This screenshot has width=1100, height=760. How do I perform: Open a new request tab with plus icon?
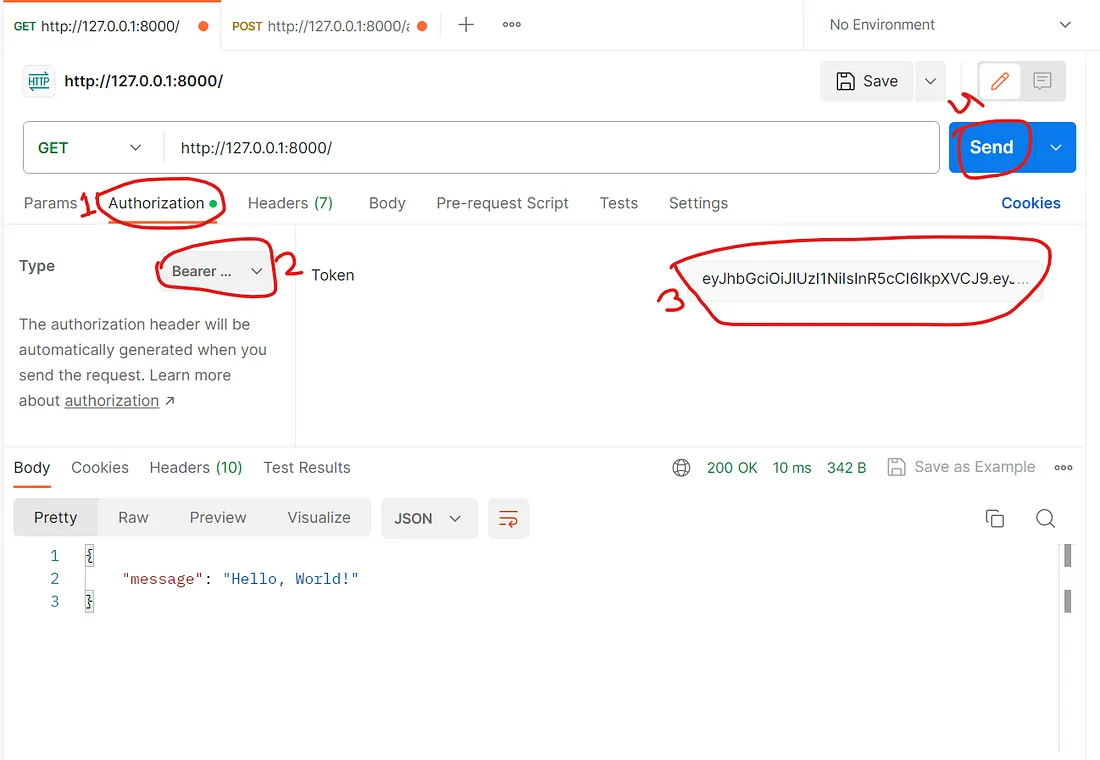click(465, 24)
